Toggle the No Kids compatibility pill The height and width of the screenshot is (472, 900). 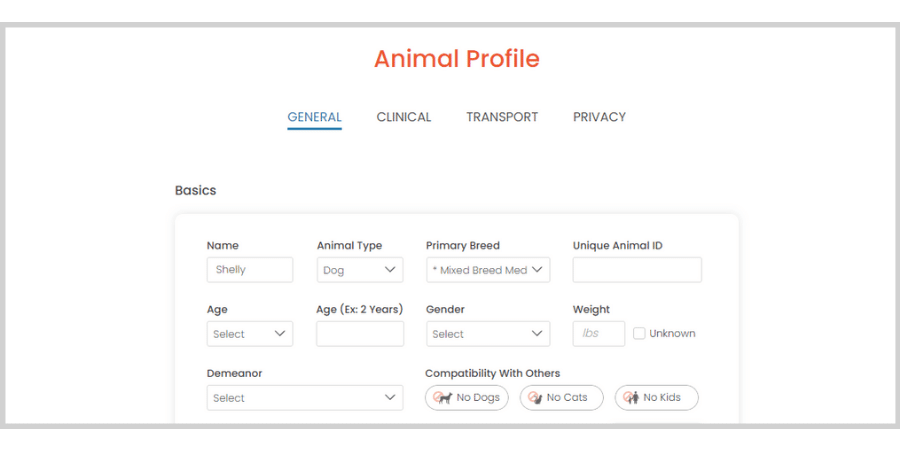(657, 397)
